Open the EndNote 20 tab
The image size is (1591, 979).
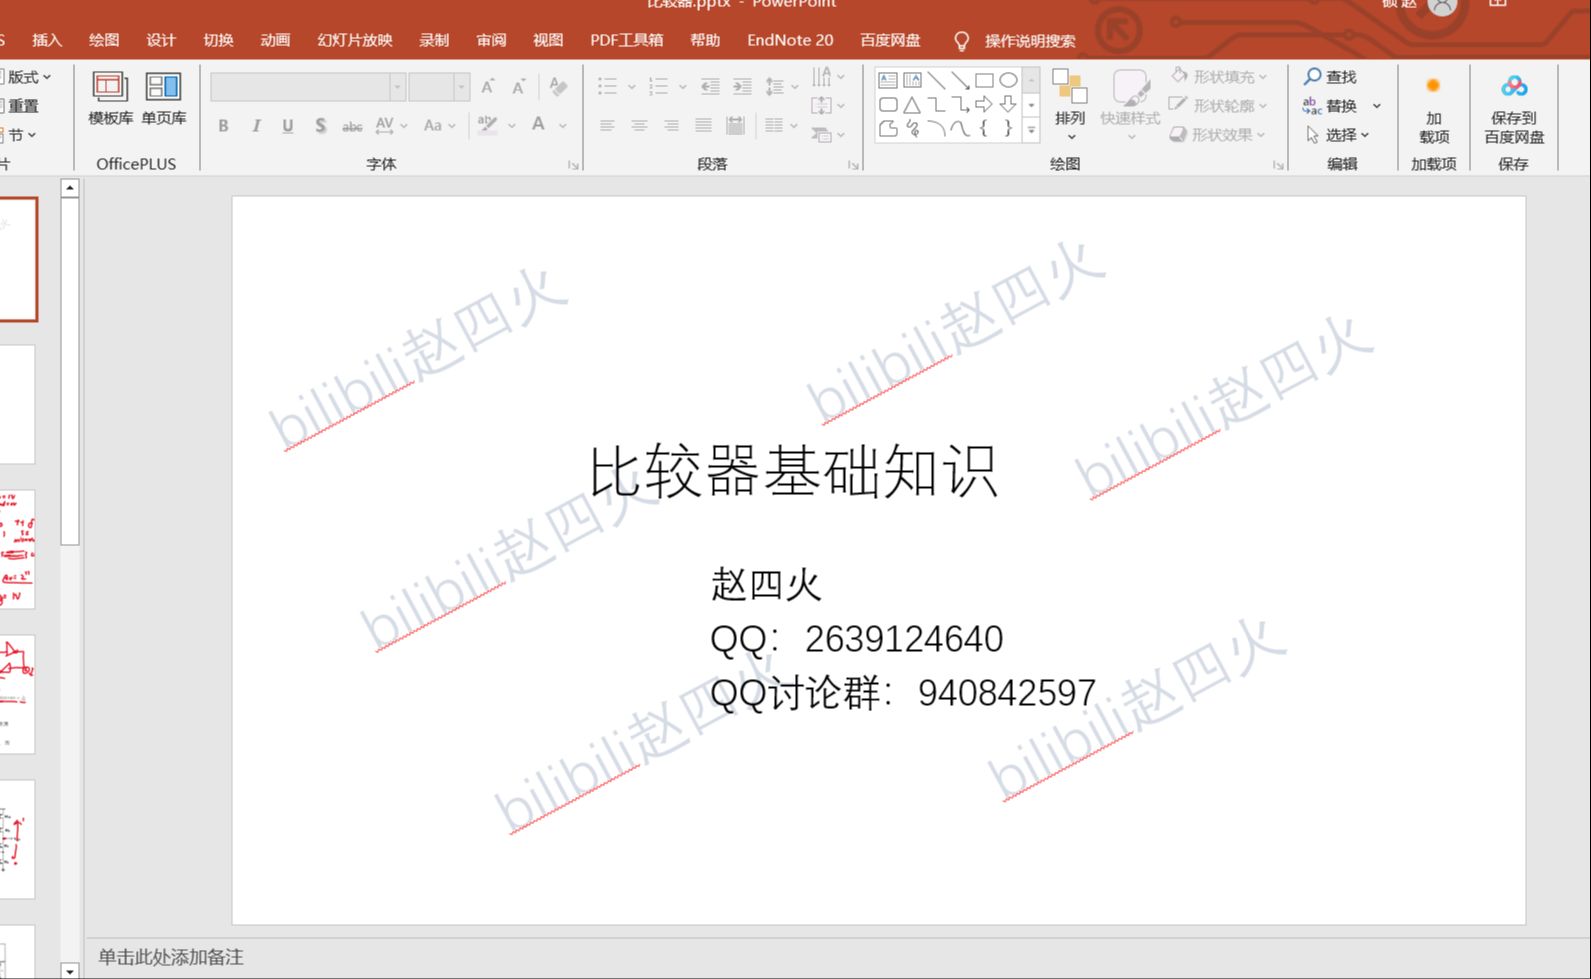790,40
